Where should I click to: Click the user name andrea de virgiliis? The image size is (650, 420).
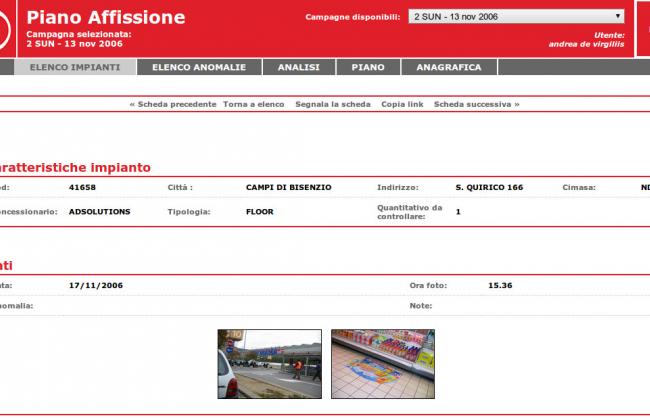click(586, 44)
